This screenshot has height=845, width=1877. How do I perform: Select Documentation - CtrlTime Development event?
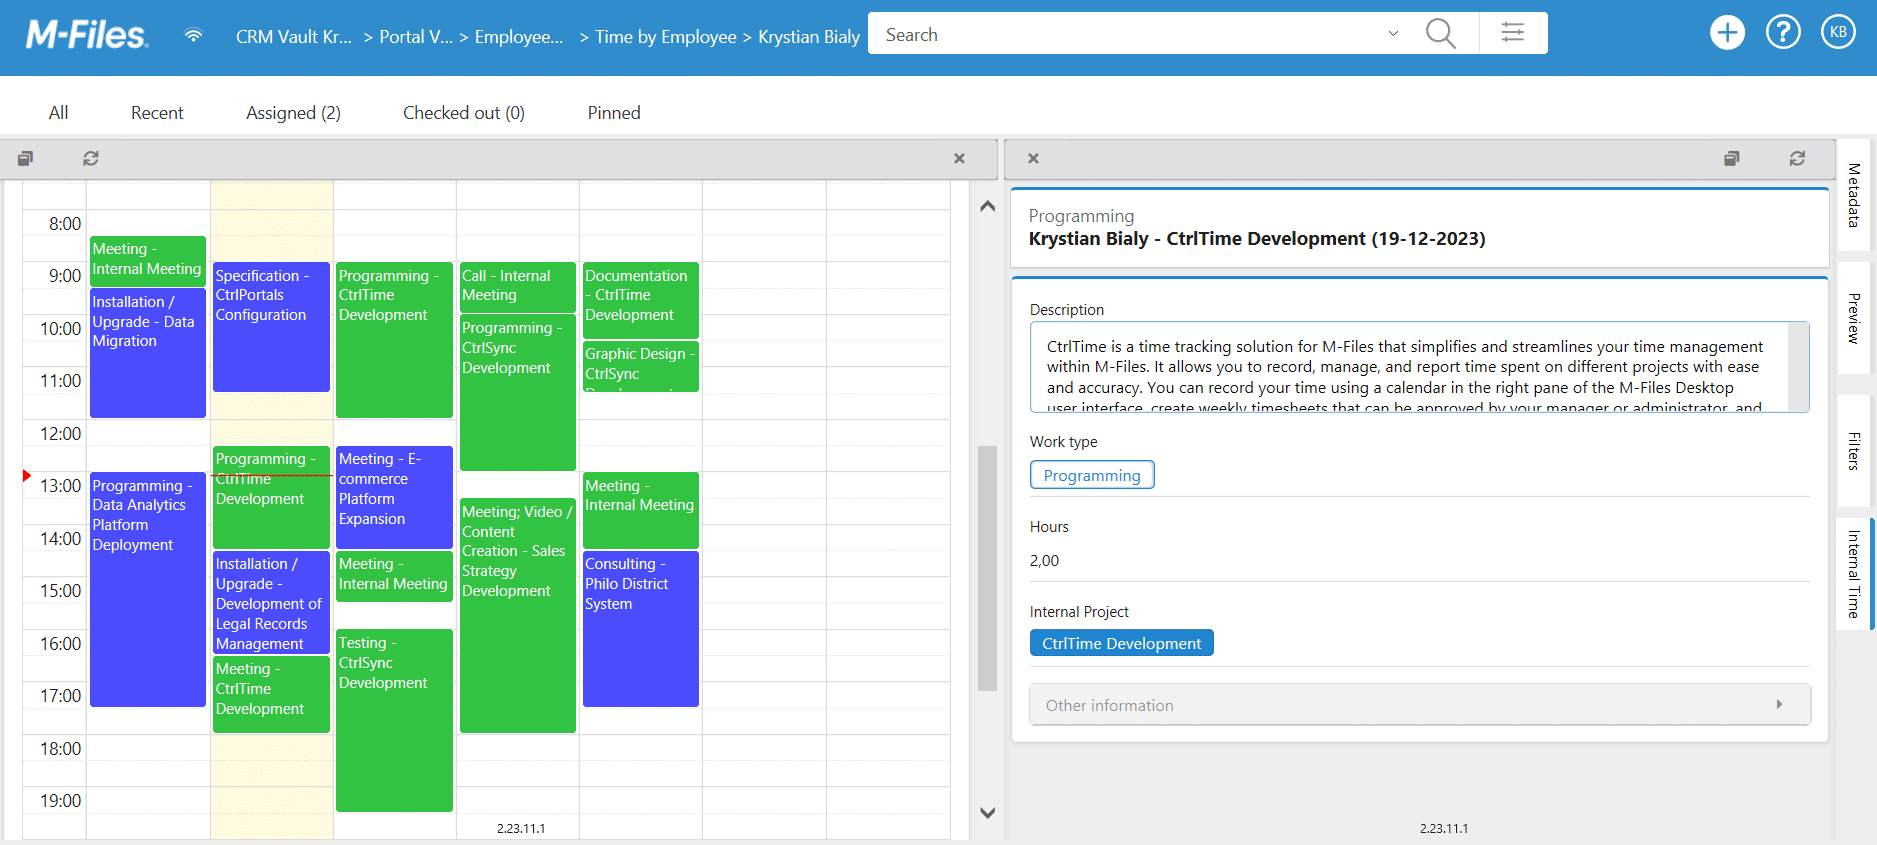[641, 300]
